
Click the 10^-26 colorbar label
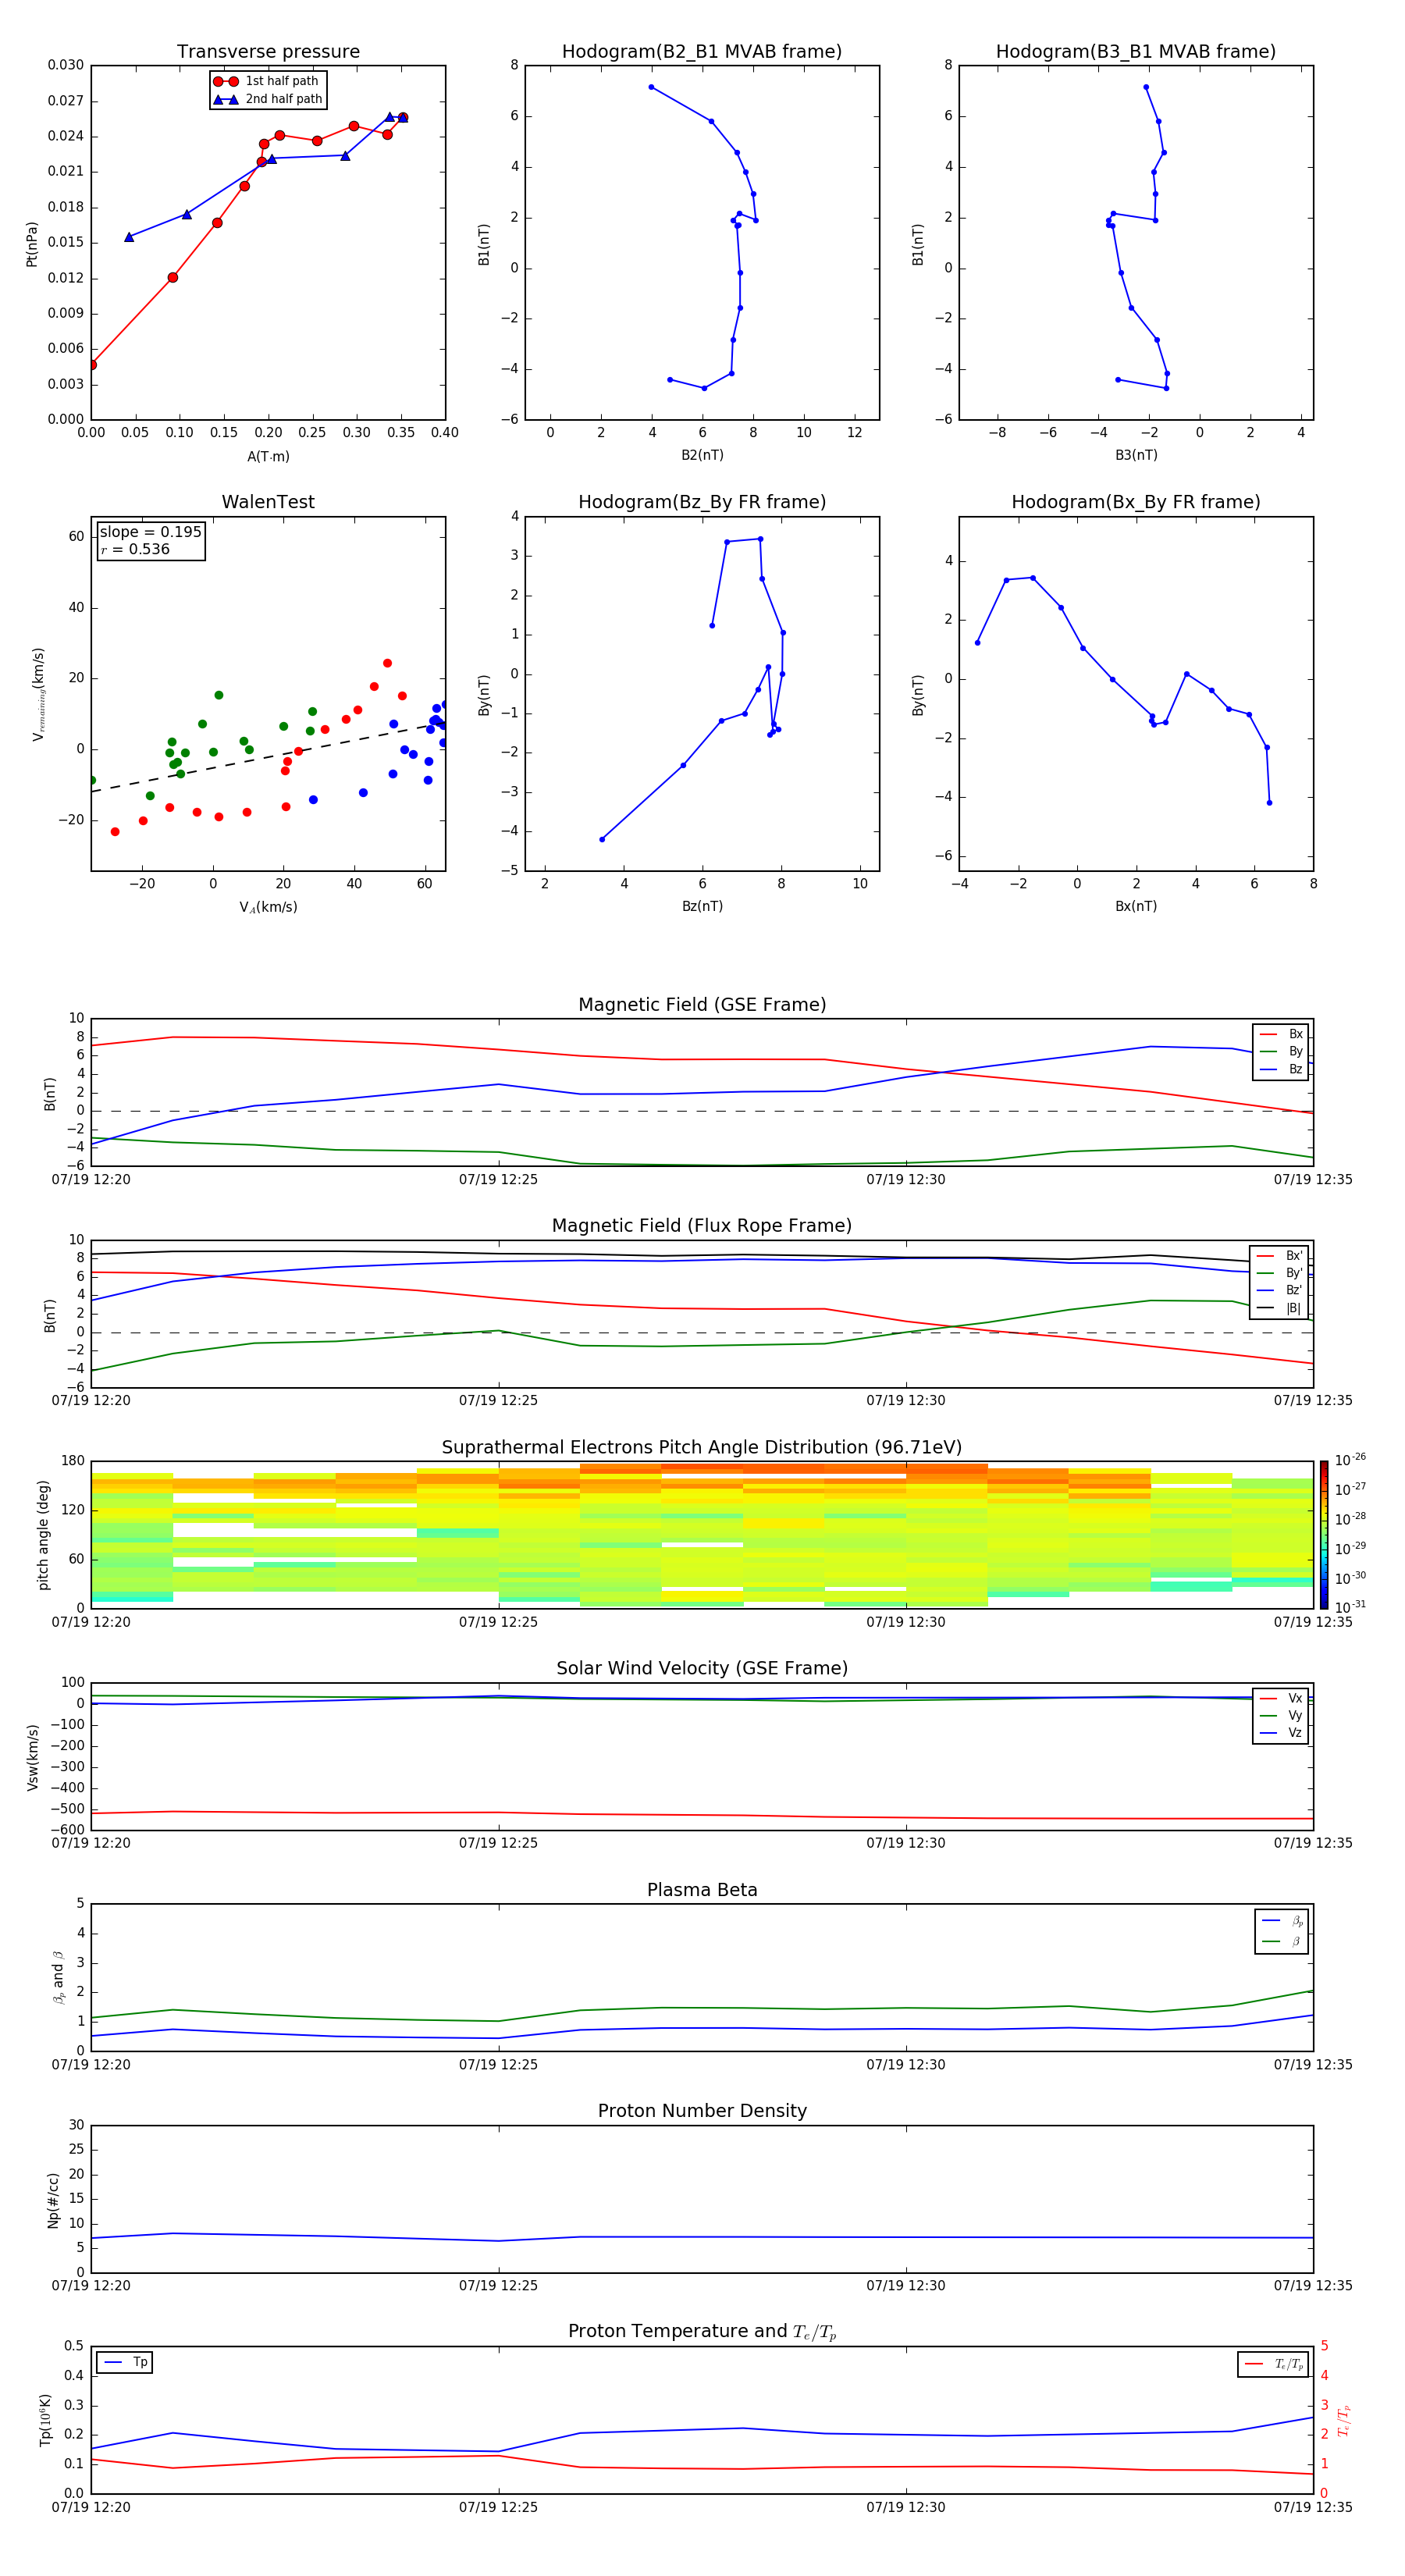(1350, 1460)
